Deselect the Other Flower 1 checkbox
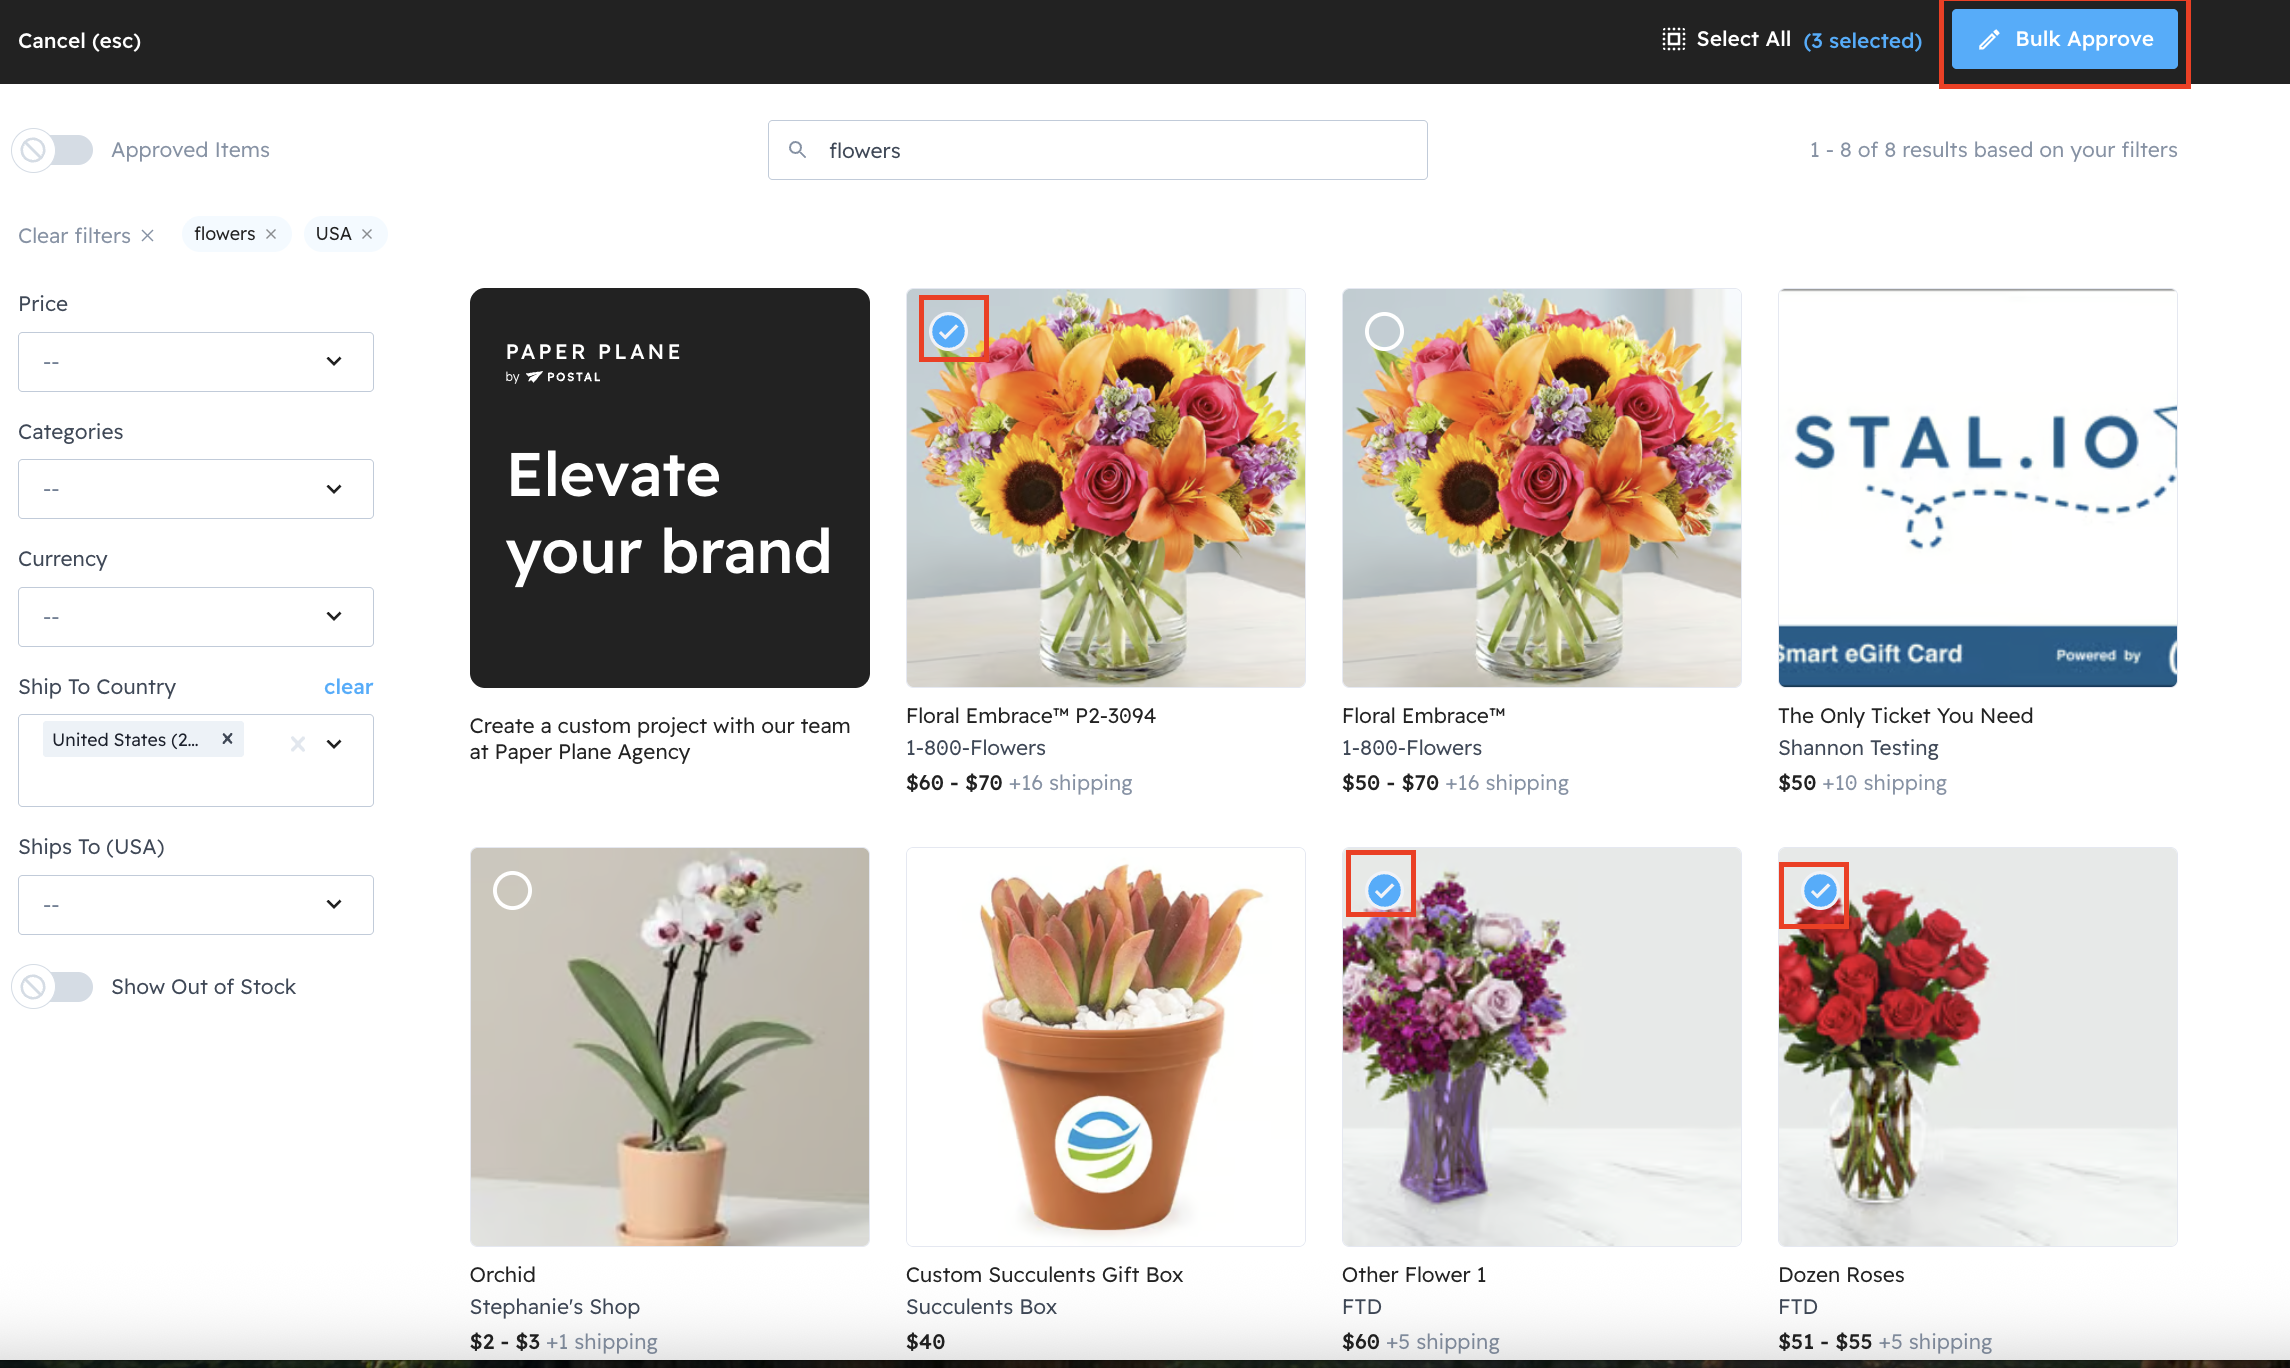2290x1368 pixels. 1384,890
